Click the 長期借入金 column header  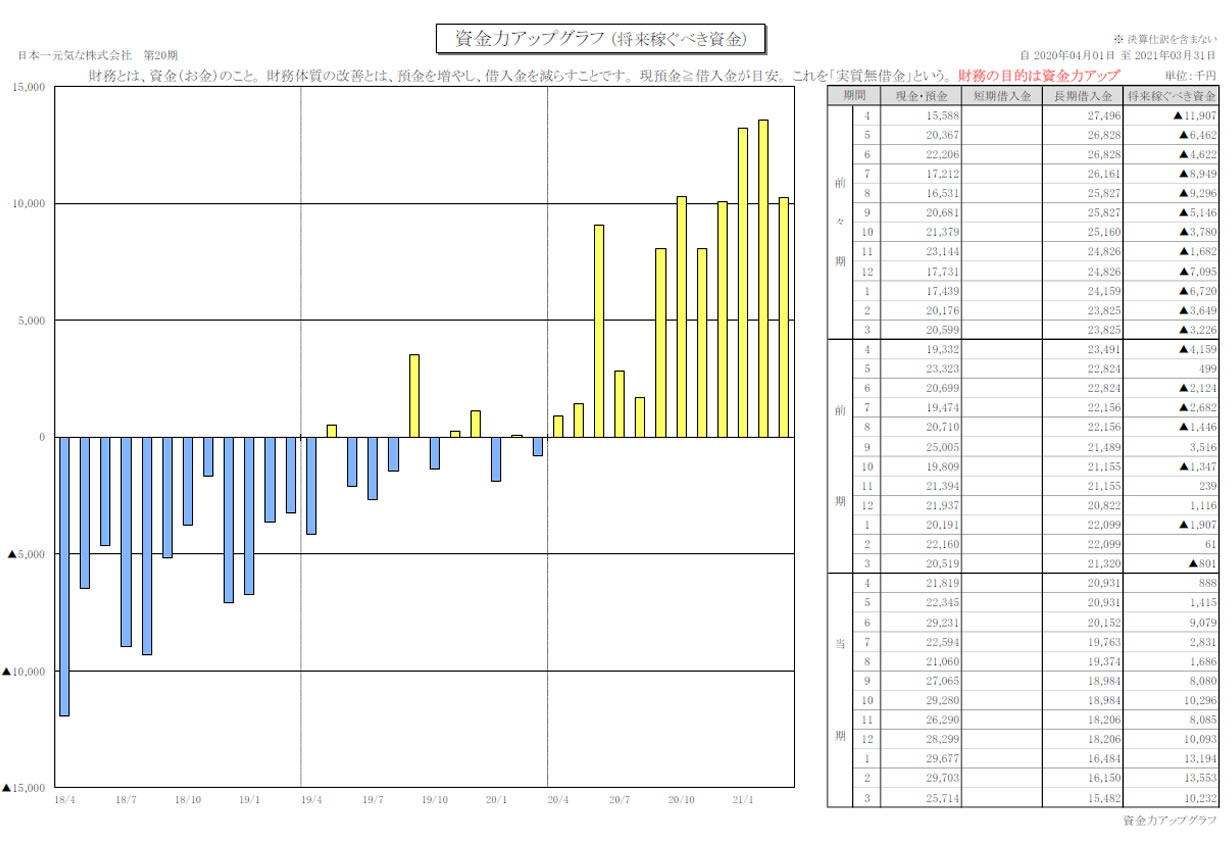click(1082, 96)
